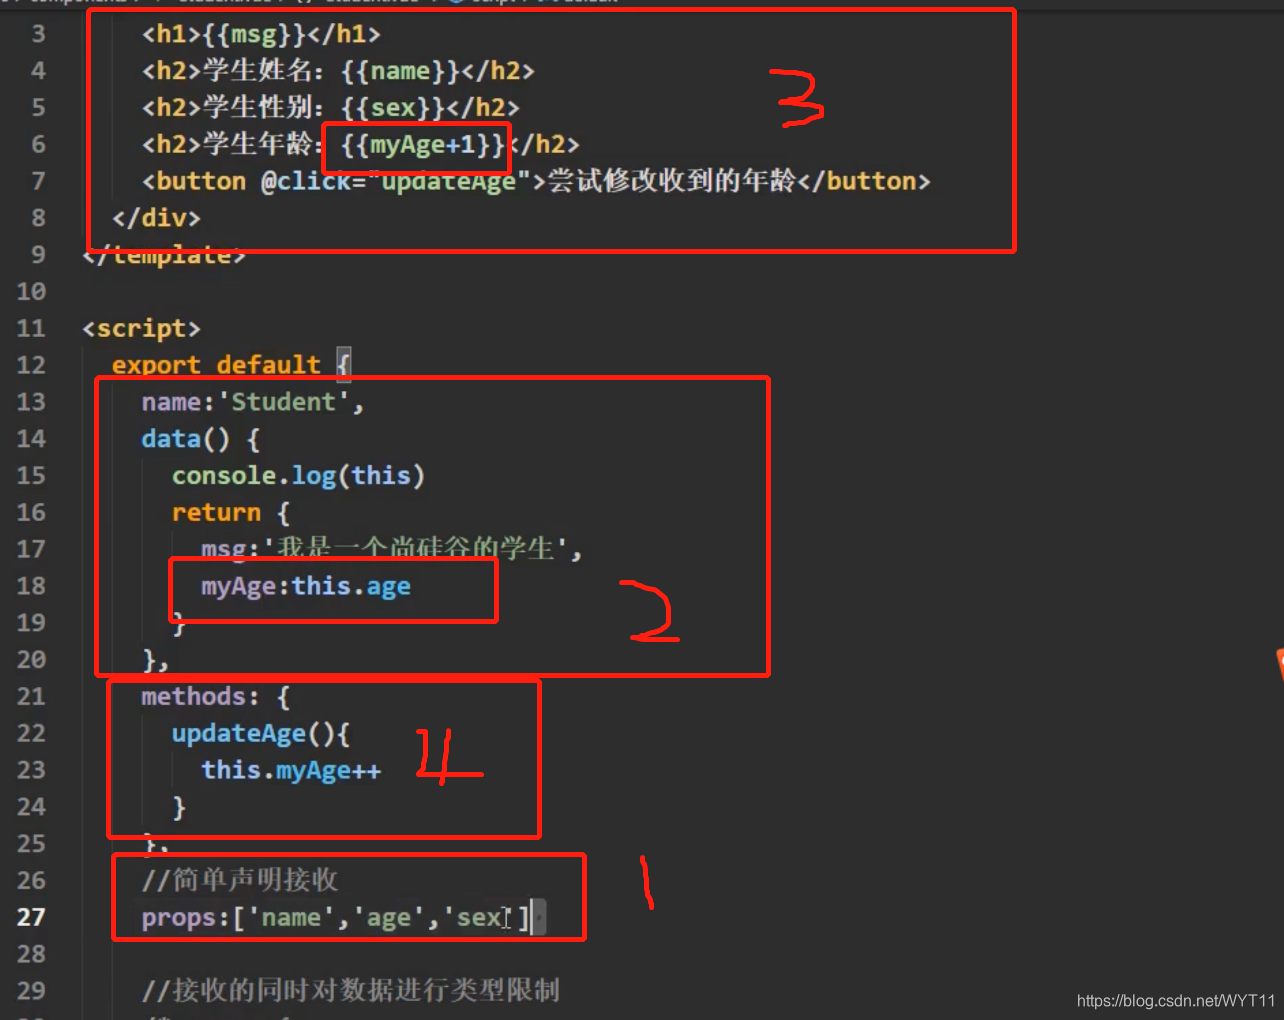The height and width of the screenshot is (1020, 1284).
Task: Click line number 7 in the gutter
Action: point(38,181)
